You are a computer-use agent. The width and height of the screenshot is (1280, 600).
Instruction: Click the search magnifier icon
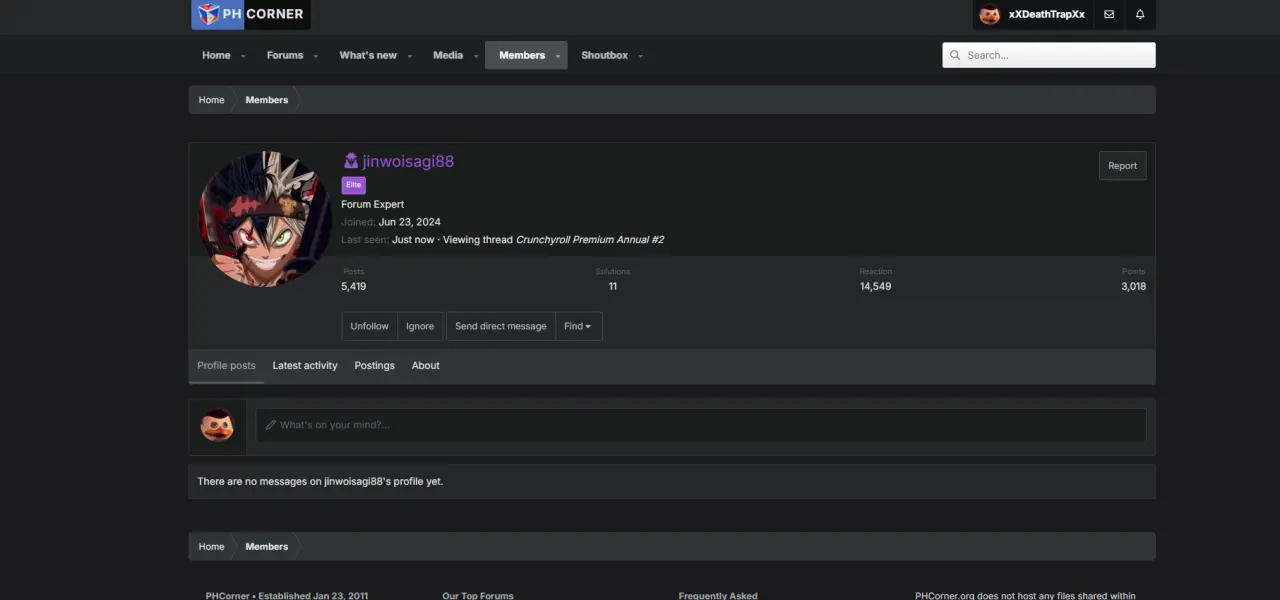[x=955, y=55]
